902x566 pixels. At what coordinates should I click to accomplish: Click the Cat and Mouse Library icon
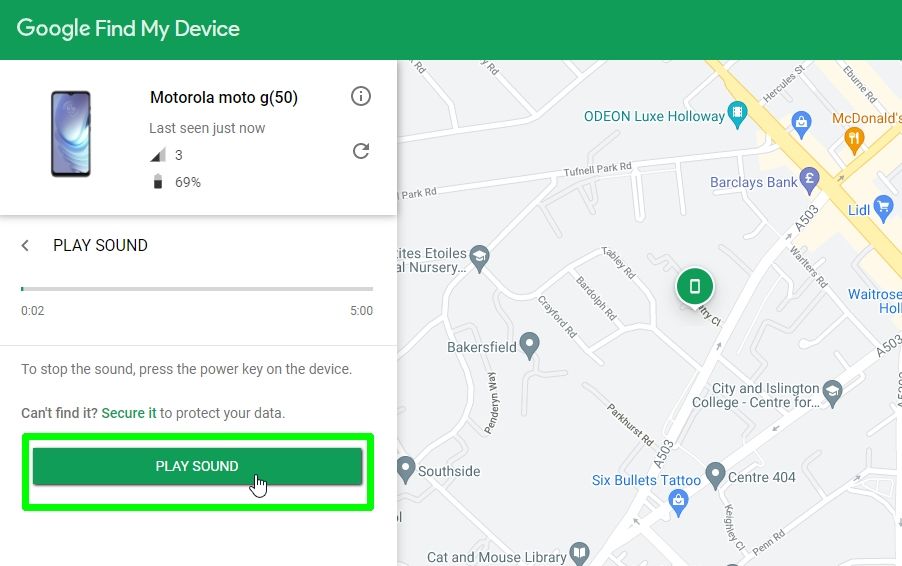[x=579, y=553]
